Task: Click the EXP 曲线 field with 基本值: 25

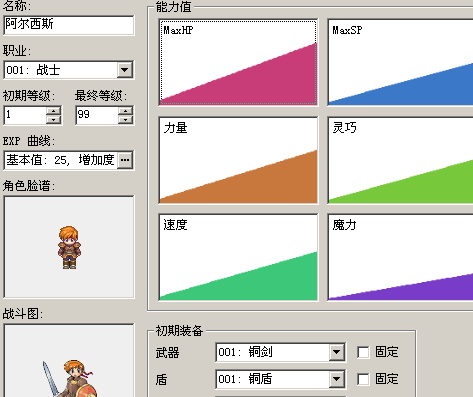Action: (61, 160)
